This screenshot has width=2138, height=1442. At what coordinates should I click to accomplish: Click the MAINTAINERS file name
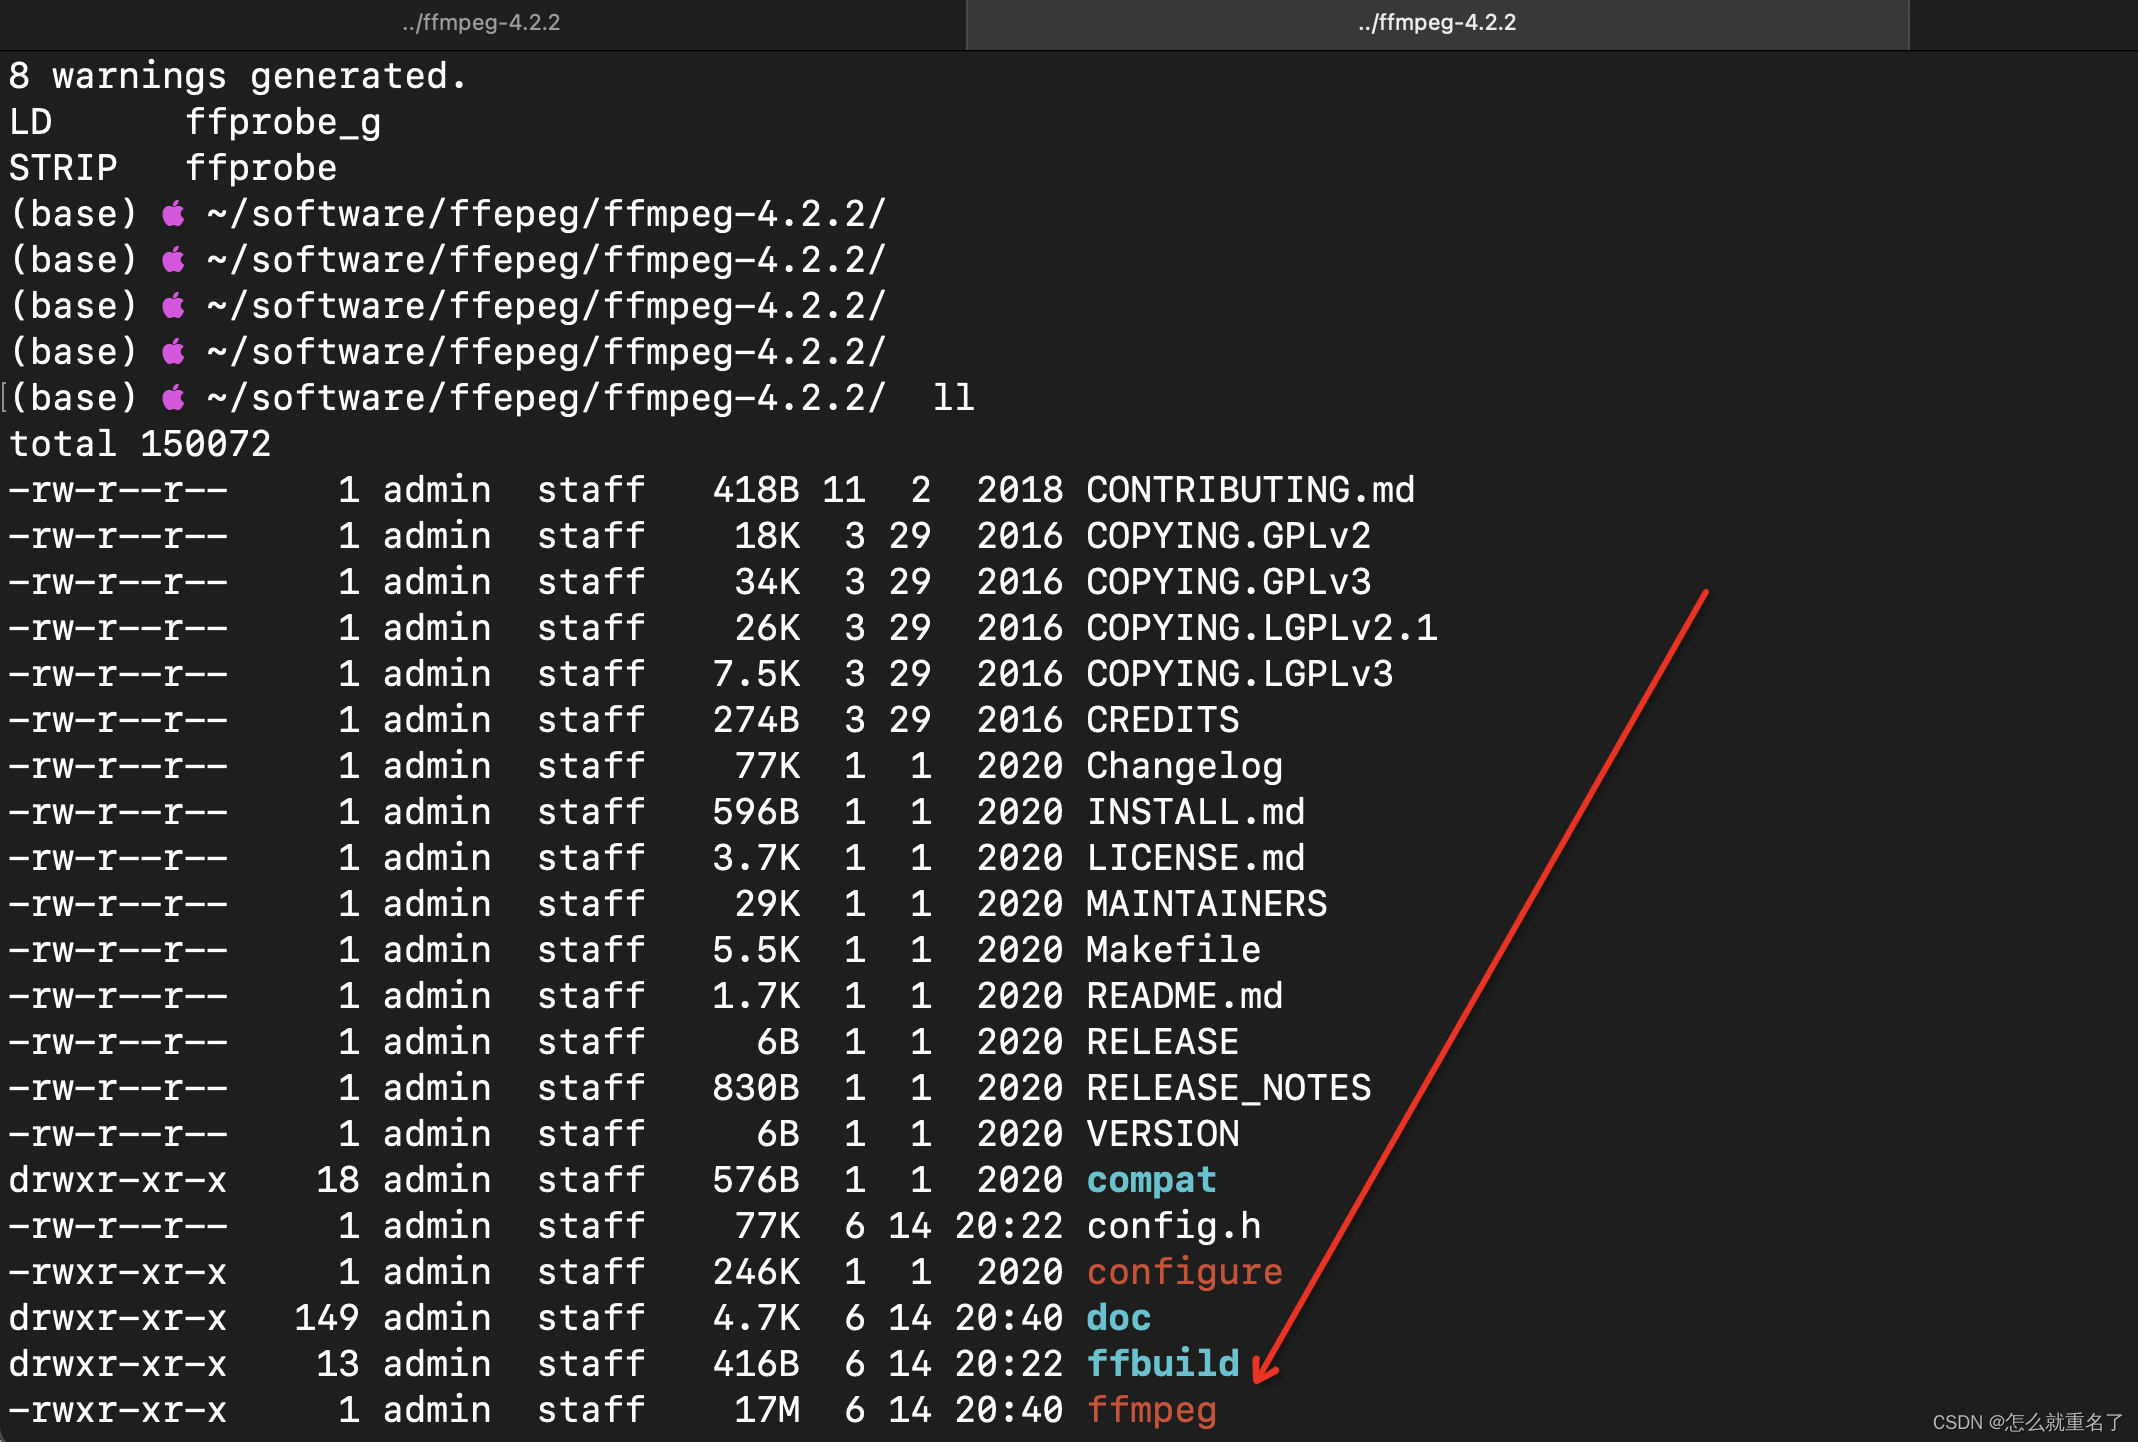1206,904
